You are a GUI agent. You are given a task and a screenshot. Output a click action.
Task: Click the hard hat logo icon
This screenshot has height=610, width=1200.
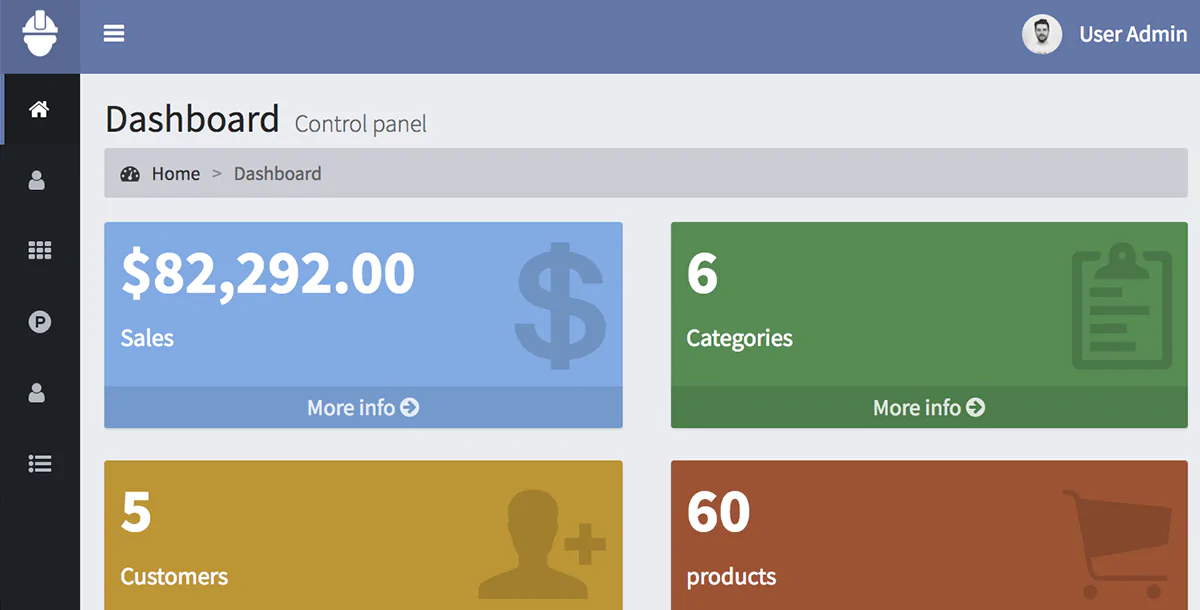click(40, 34)
